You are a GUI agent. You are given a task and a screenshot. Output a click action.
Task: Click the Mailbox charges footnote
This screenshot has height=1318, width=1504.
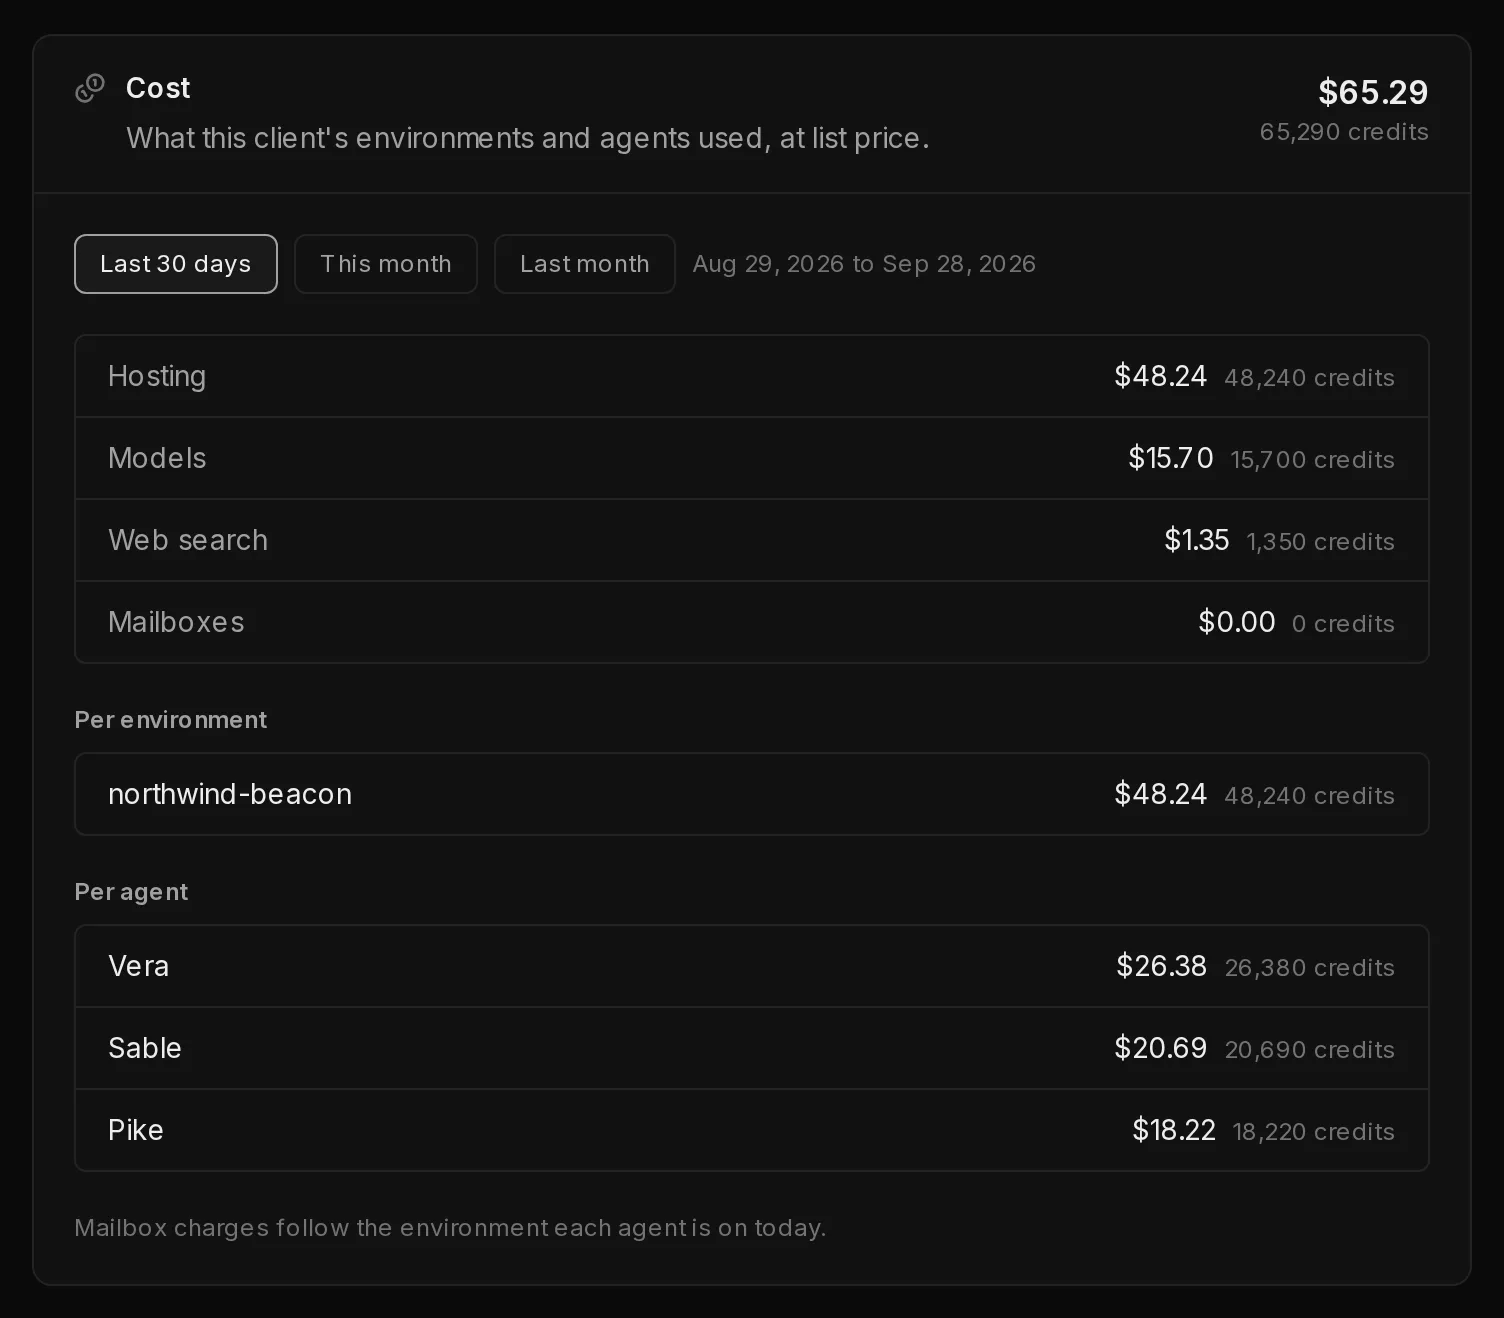tap(451, 1228)
